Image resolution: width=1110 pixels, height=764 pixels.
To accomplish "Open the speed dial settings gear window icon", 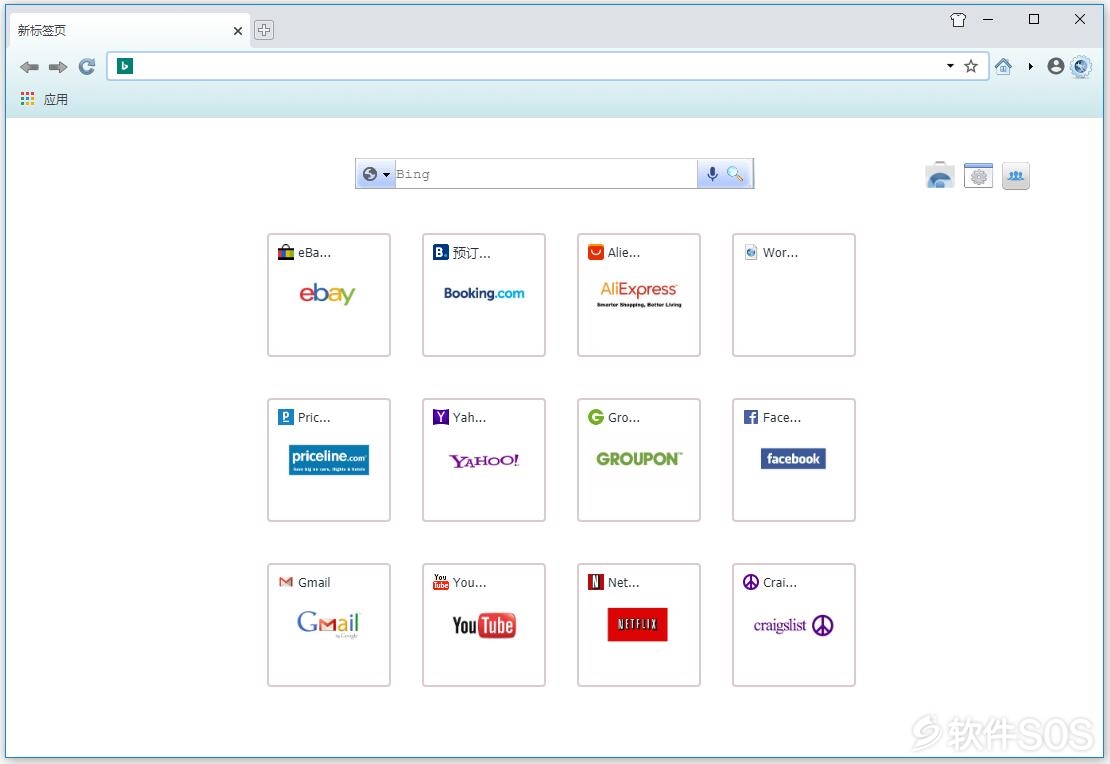I will click(978, 176).
